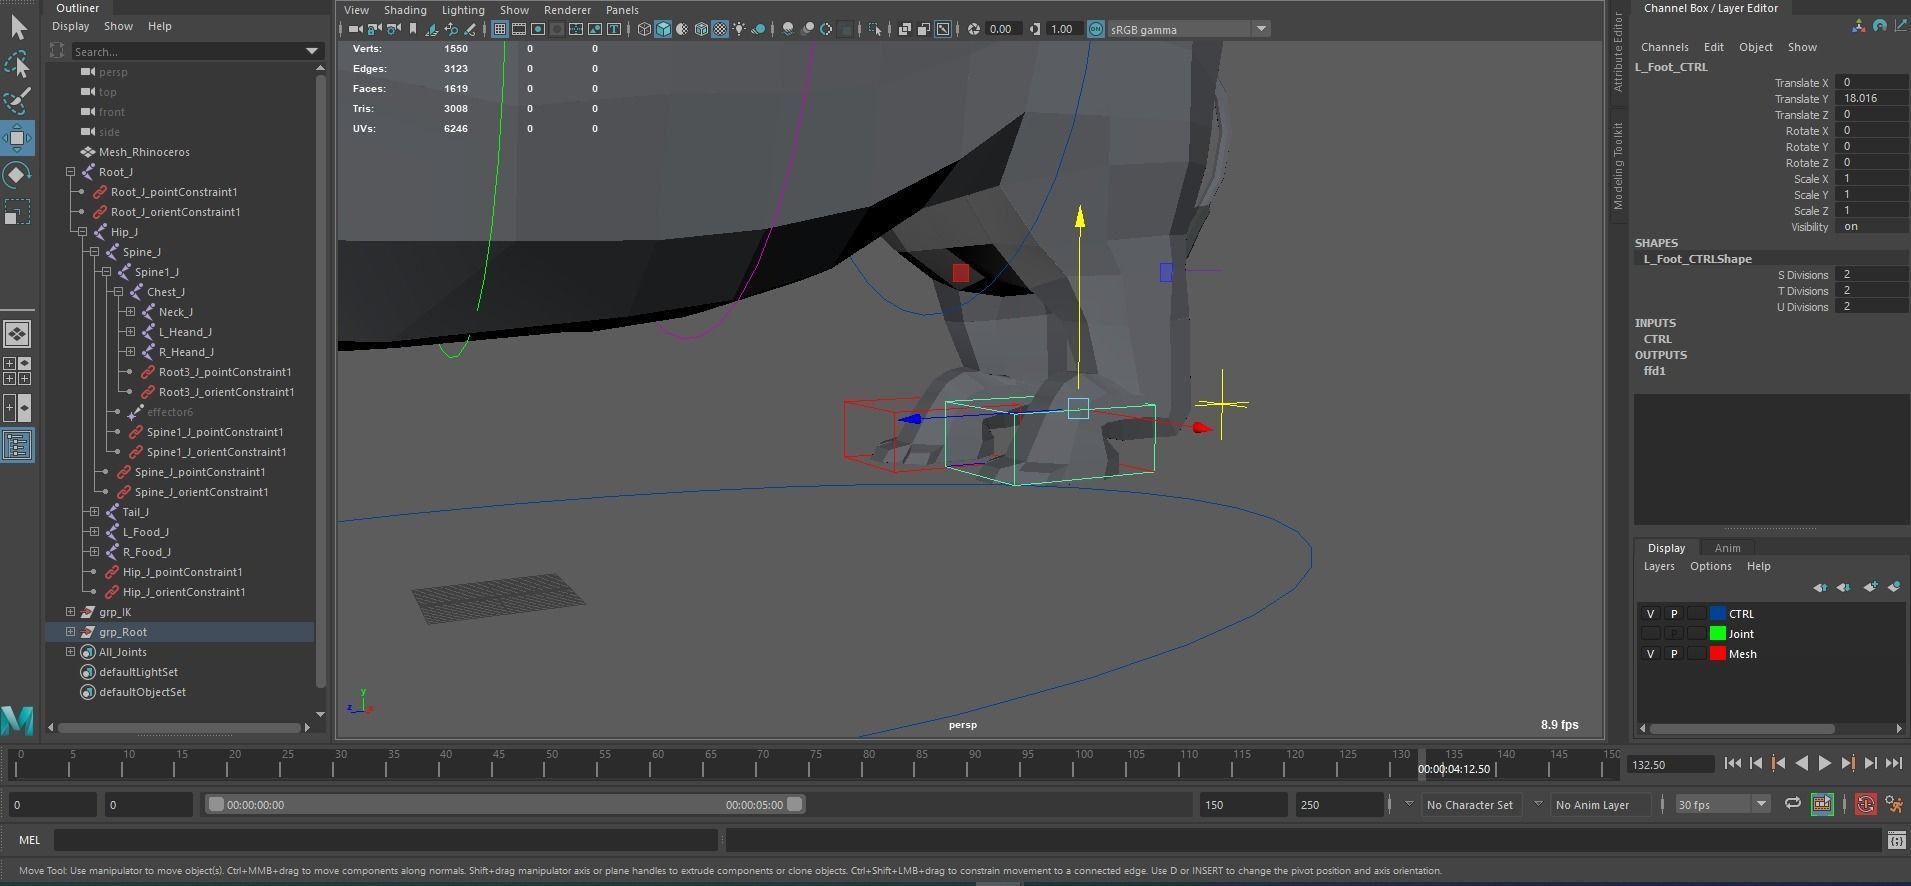1911x886 pixels.
Task: Toggle isolate select icon
Action: click(876, 29)
